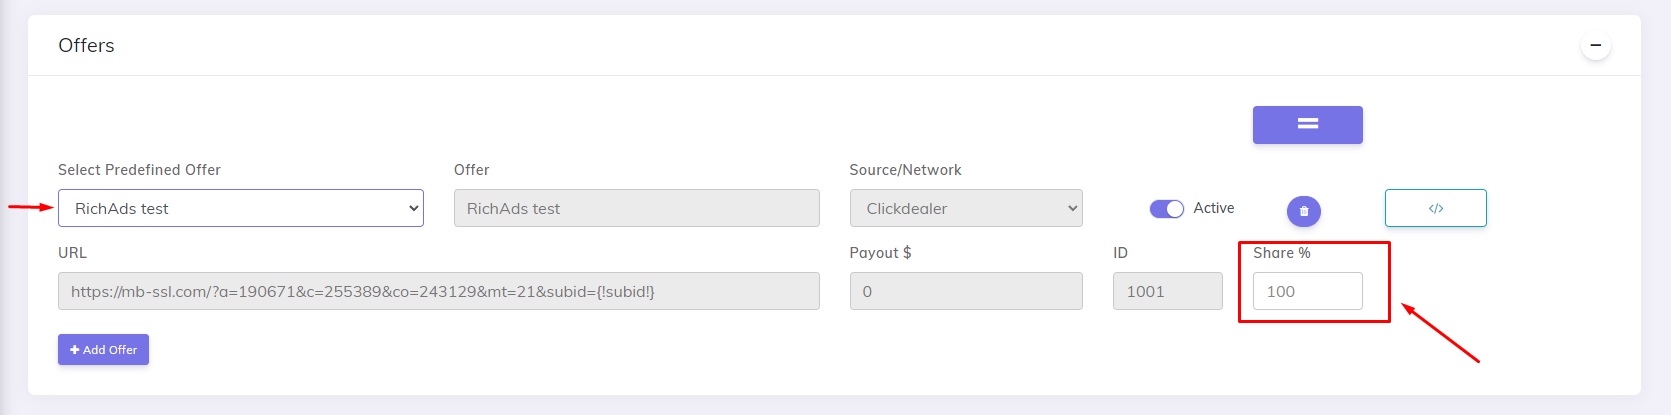Viewport: 1671px width, 415px height.
Task: Delete the offer using trash icon
Action: (1303, 211)
